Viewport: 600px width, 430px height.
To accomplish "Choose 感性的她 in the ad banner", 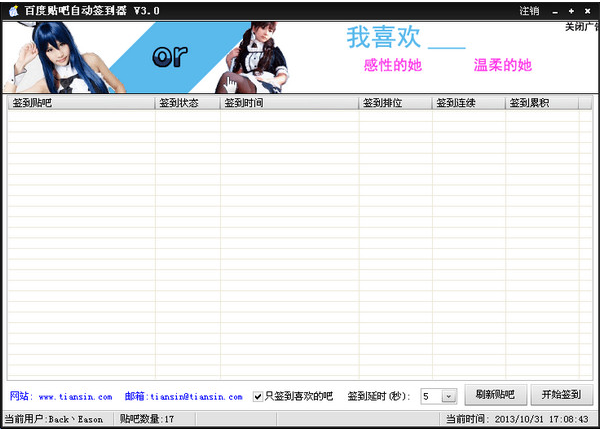I will [x=393, y=66].
